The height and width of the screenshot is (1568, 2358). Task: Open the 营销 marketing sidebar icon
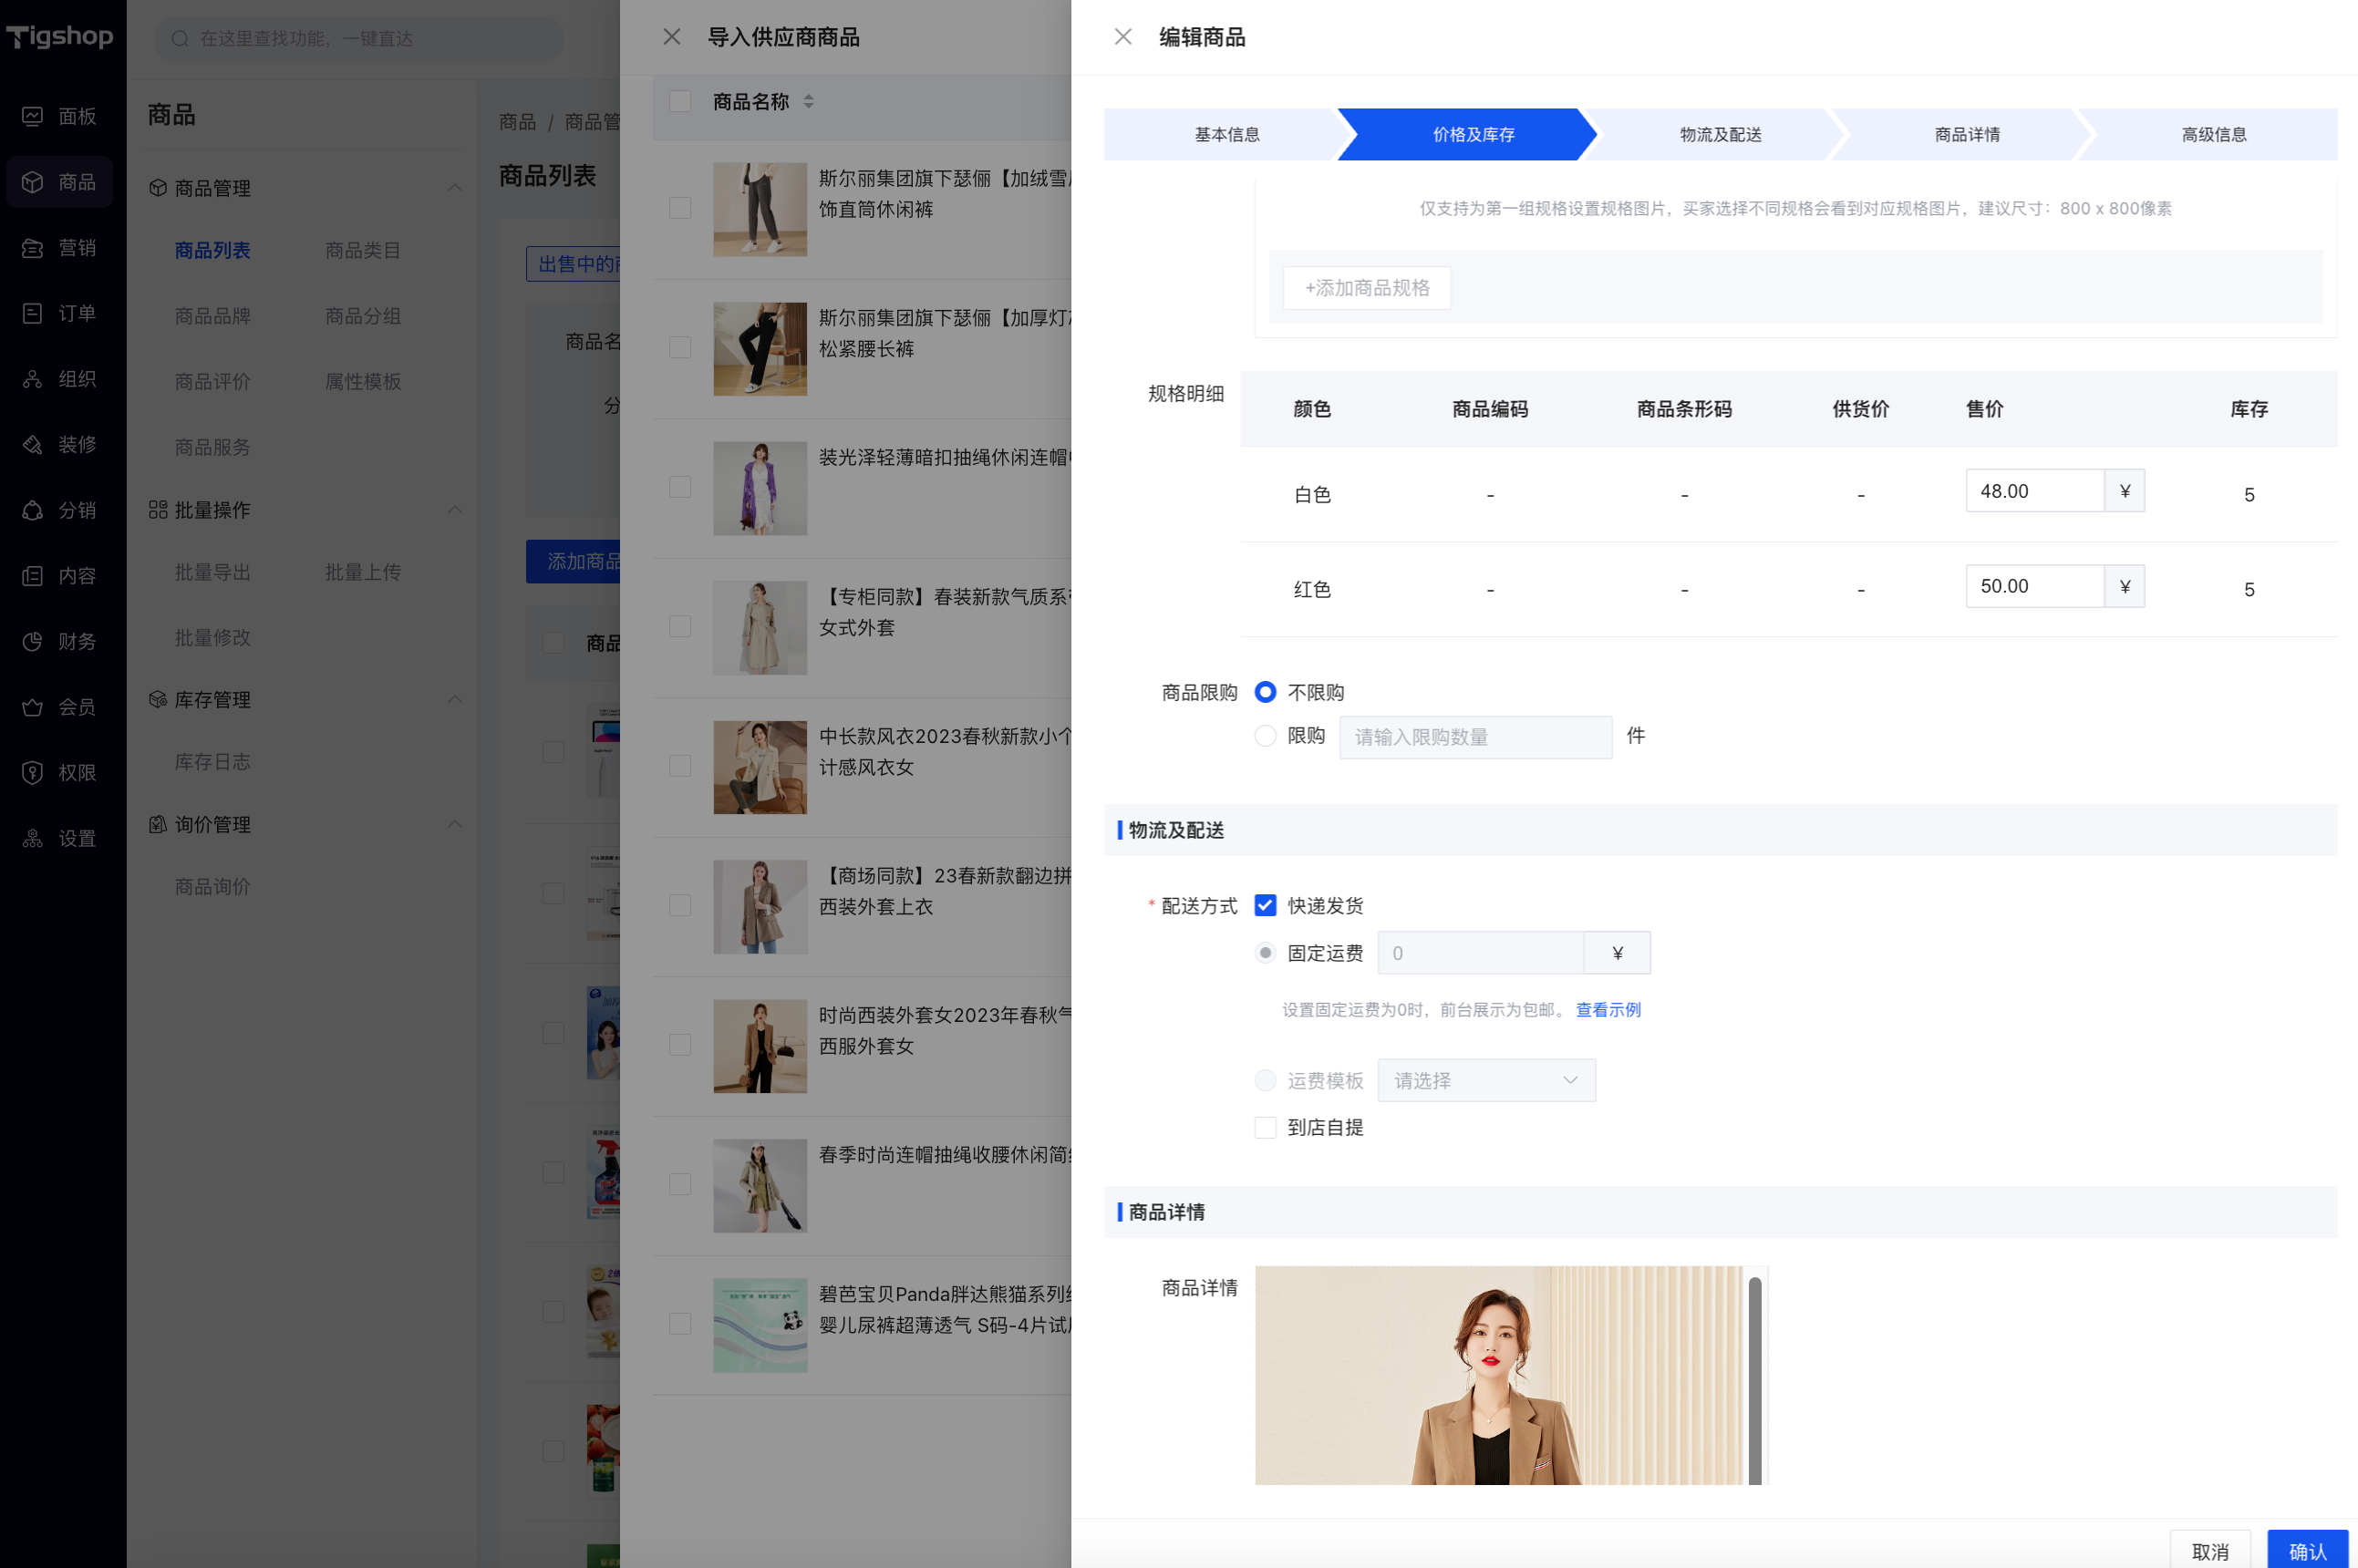pyautogui.click(x=32, y=248)
